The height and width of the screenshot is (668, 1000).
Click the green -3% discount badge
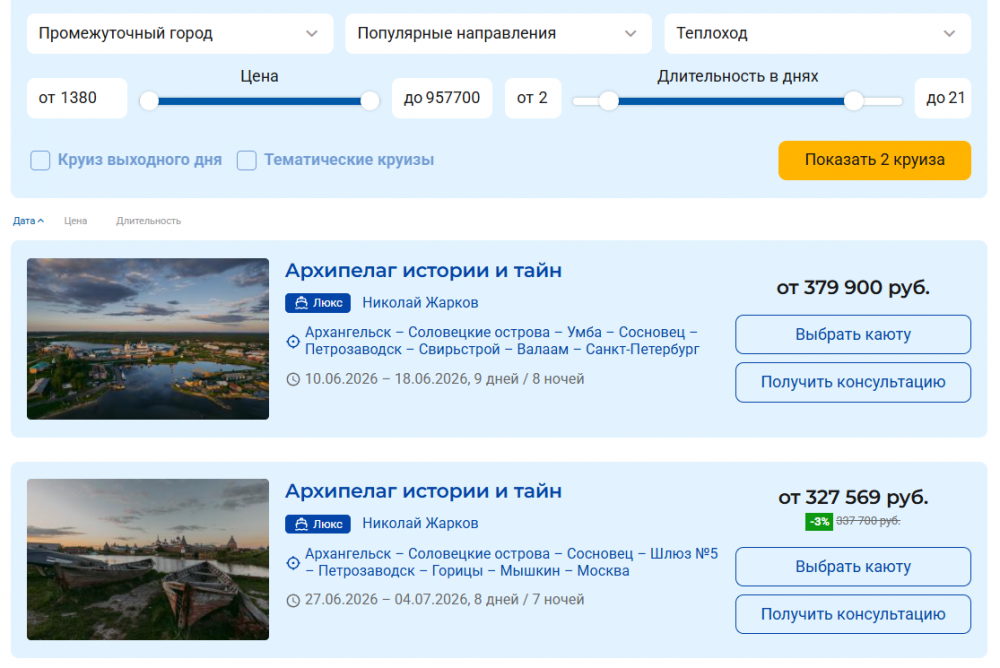pos(818,521)
